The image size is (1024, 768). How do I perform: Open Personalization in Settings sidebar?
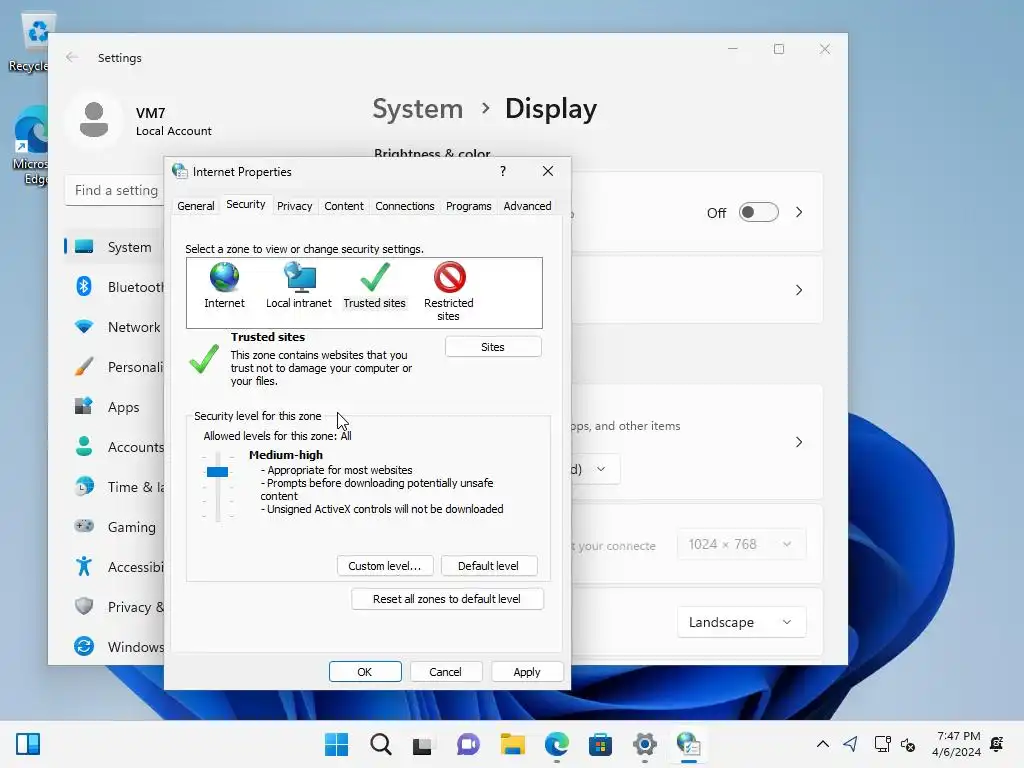click(114, 367)
